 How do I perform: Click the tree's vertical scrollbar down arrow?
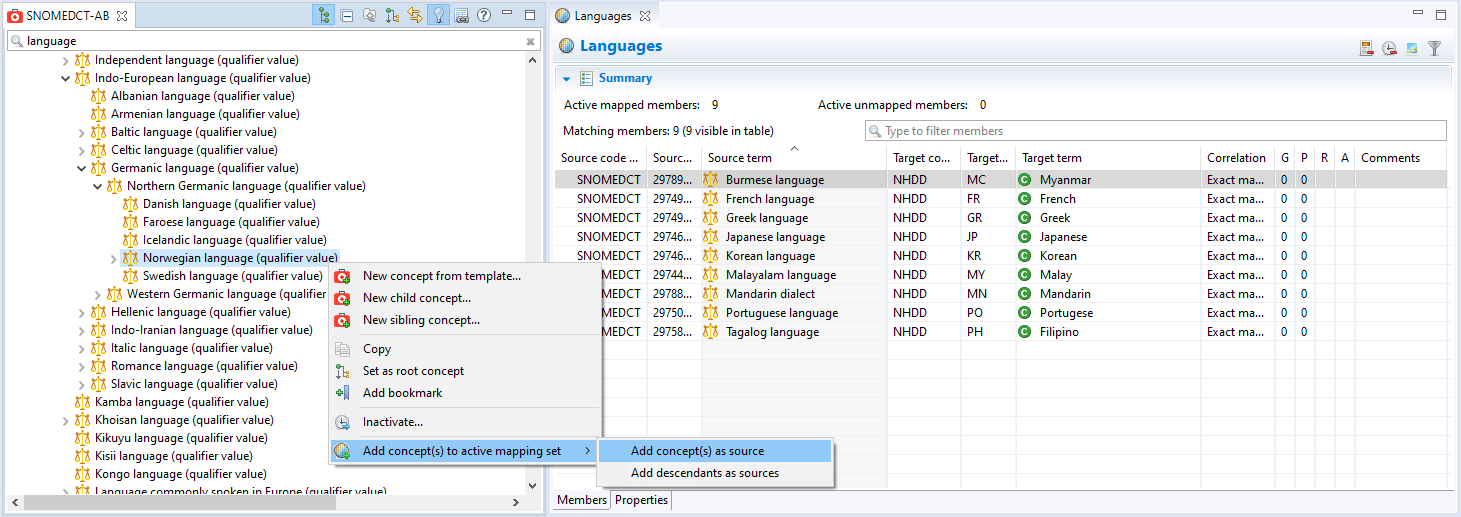coord(532,485)
